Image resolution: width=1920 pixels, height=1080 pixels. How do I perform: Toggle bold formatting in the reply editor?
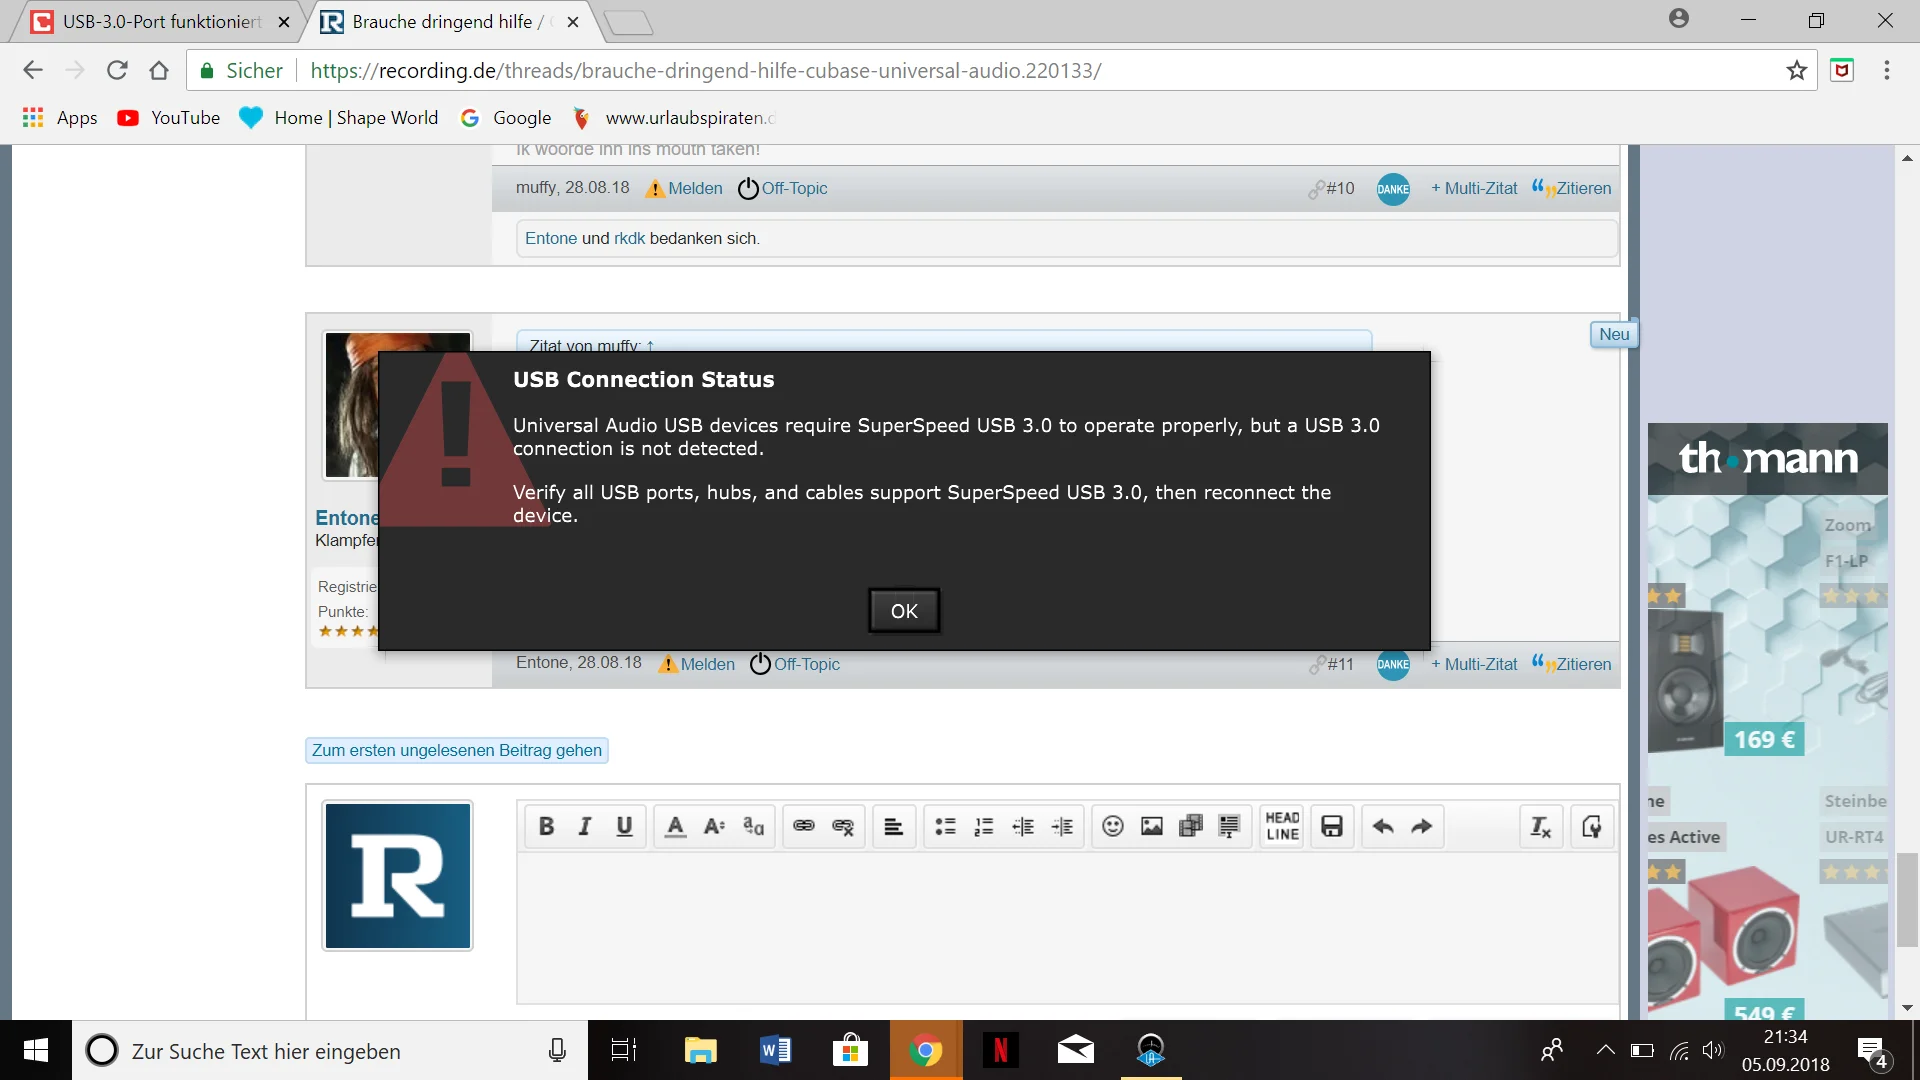click(546, 827)
